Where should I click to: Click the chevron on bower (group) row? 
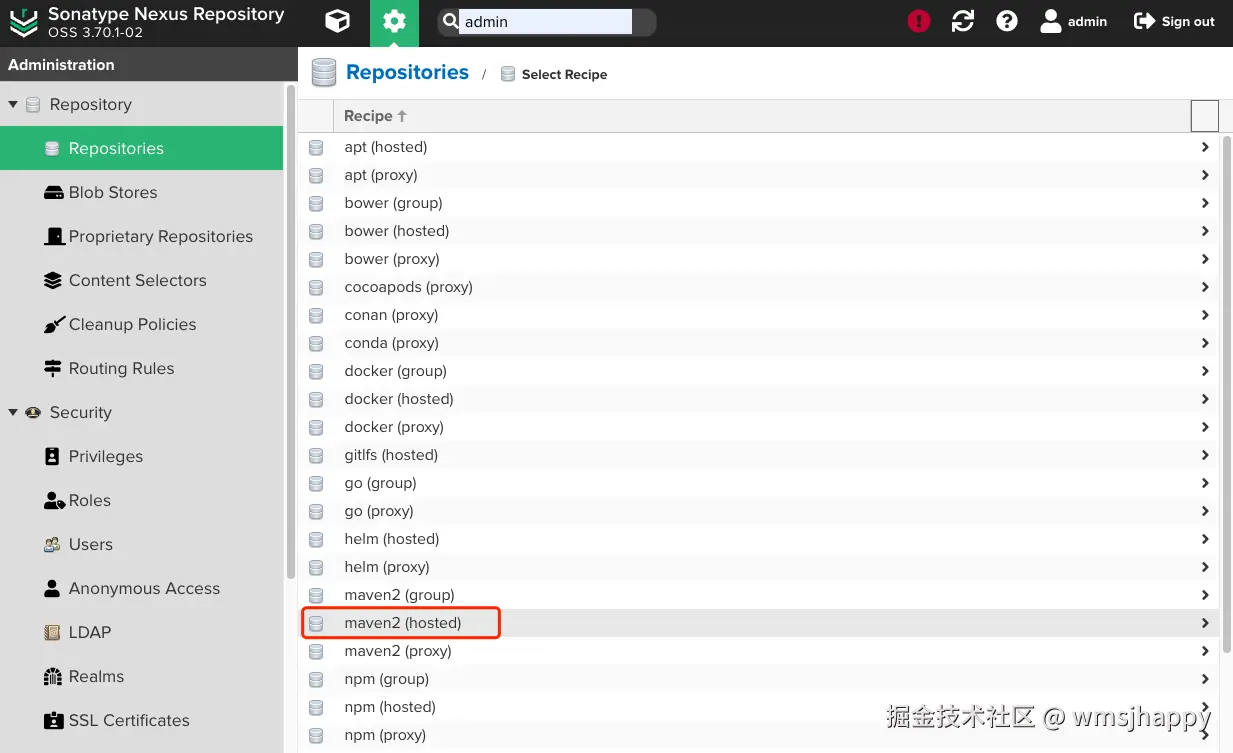(x=1205, y=203)
